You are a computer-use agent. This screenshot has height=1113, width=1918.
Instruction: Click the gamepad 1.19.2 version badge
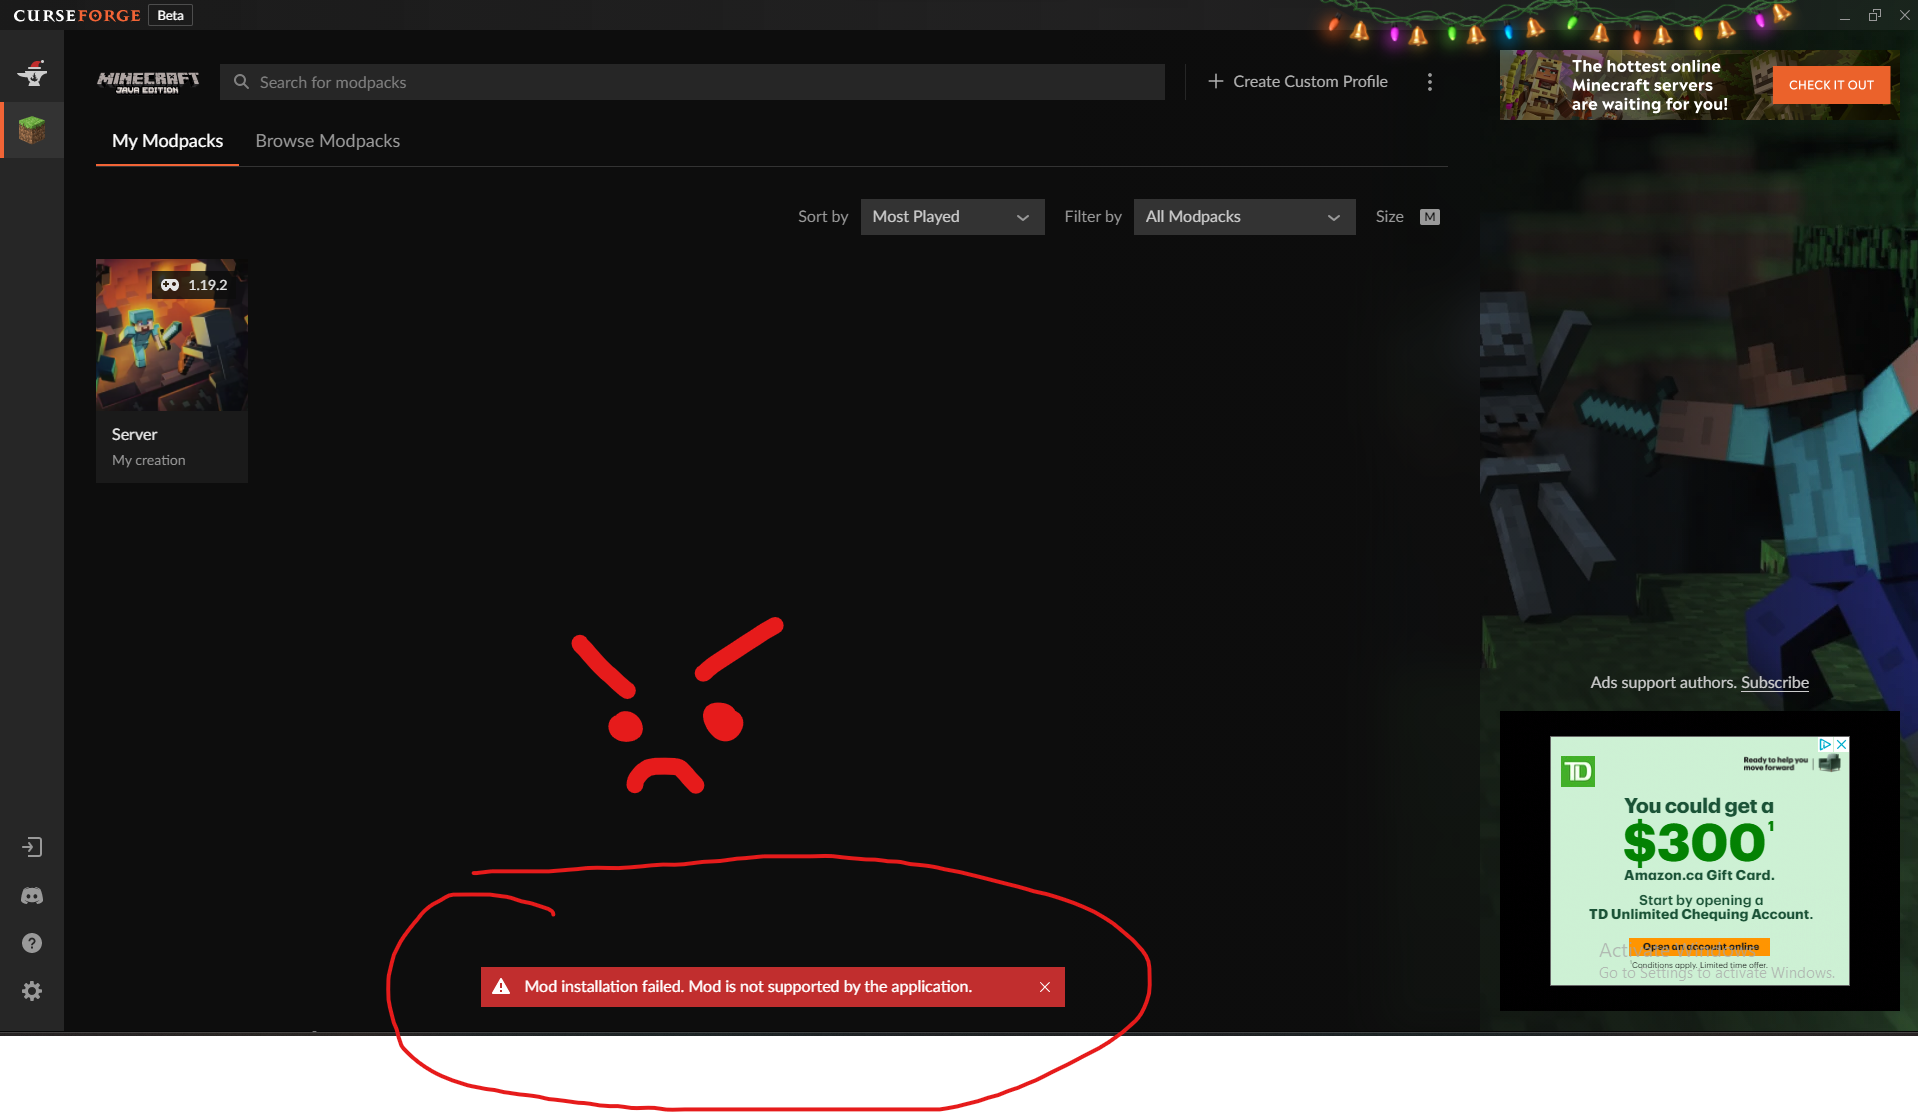(x=194, y=285)
